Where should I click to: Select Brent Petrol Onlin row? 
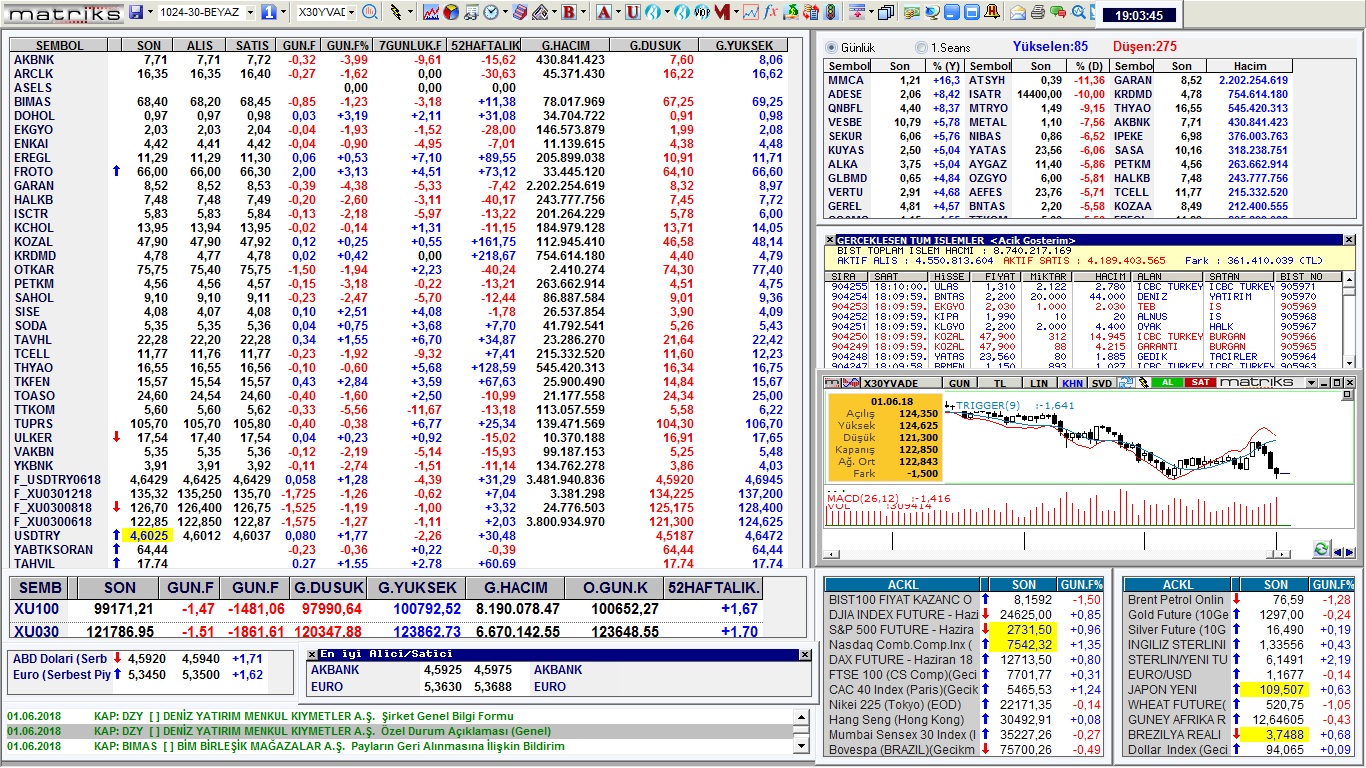[1240, 600]
